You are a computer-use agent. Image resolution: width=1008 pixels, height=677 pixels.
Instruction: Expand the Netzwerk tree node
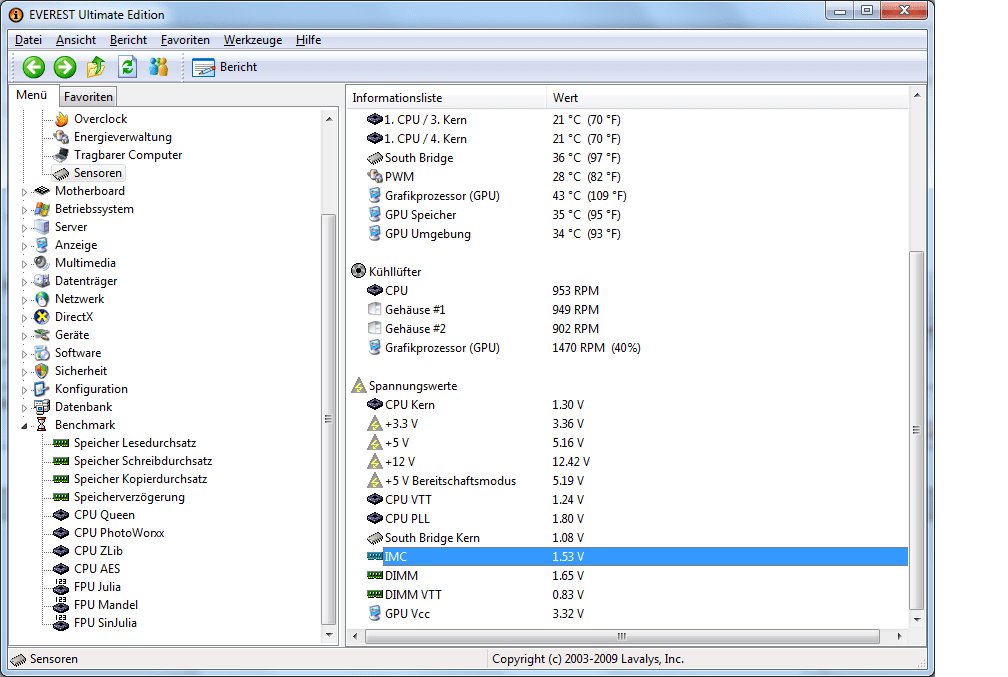tap(24, 300)
